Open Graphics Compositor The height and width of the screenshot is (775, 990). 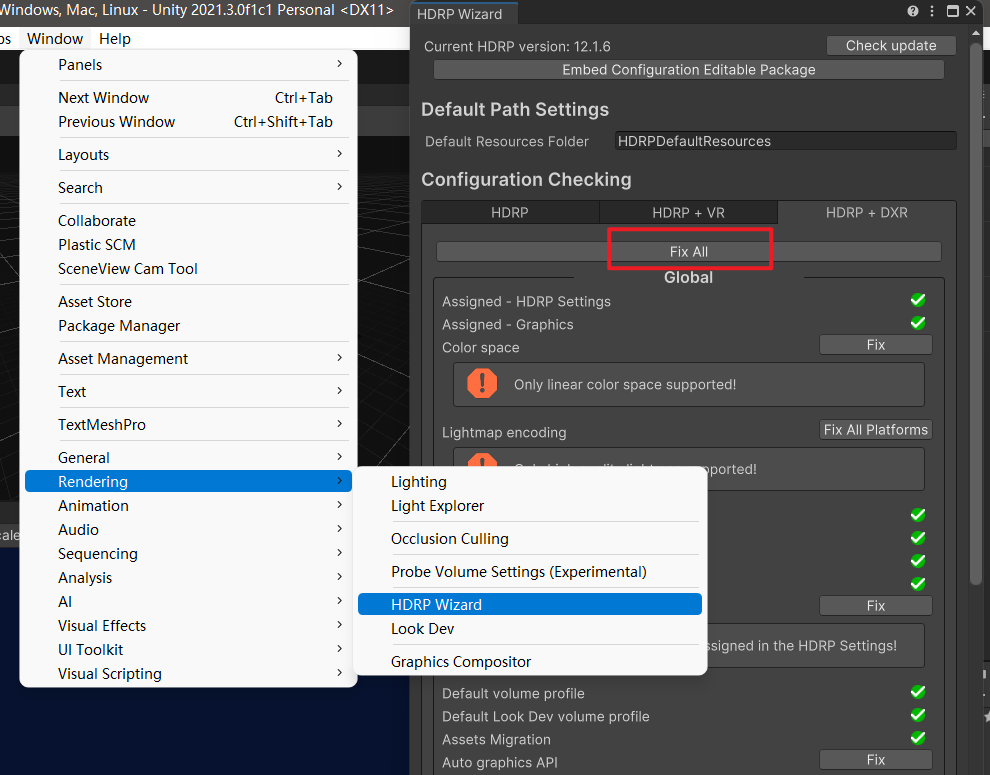530,661
